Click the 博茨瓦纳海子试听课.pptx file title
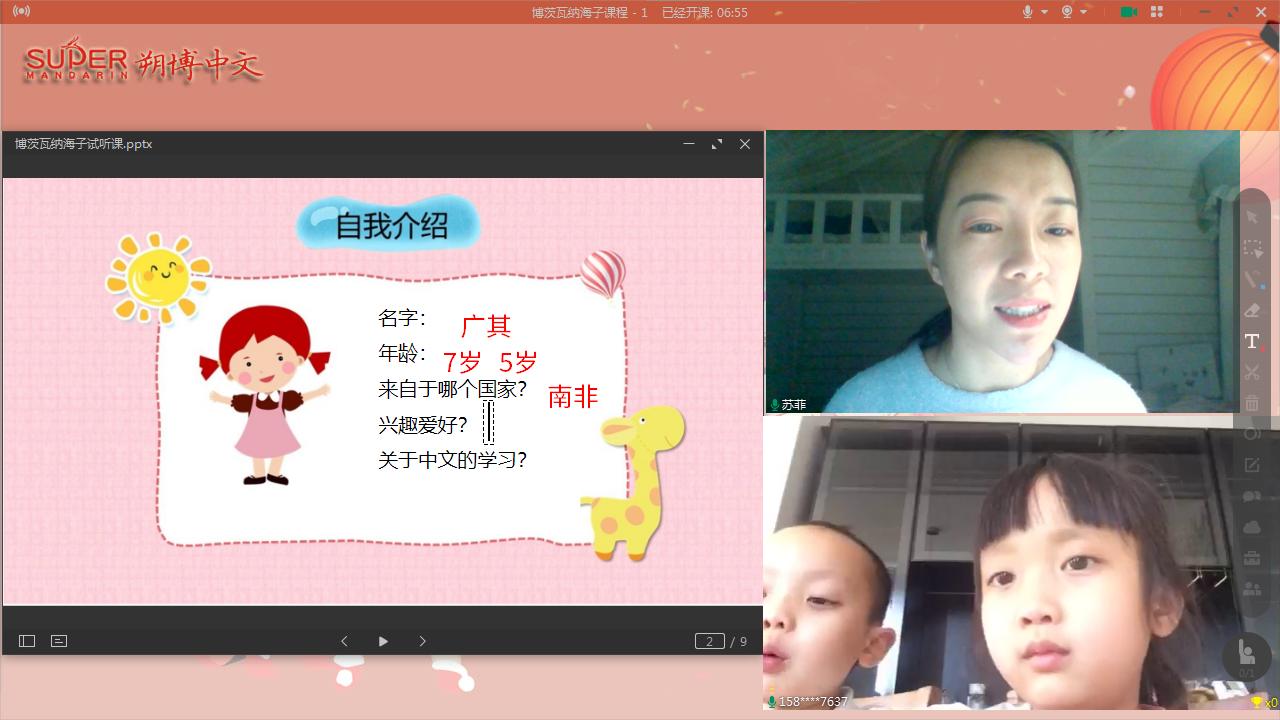Image resolution: width=1280 pixels, height=720 pixels. 83,144
